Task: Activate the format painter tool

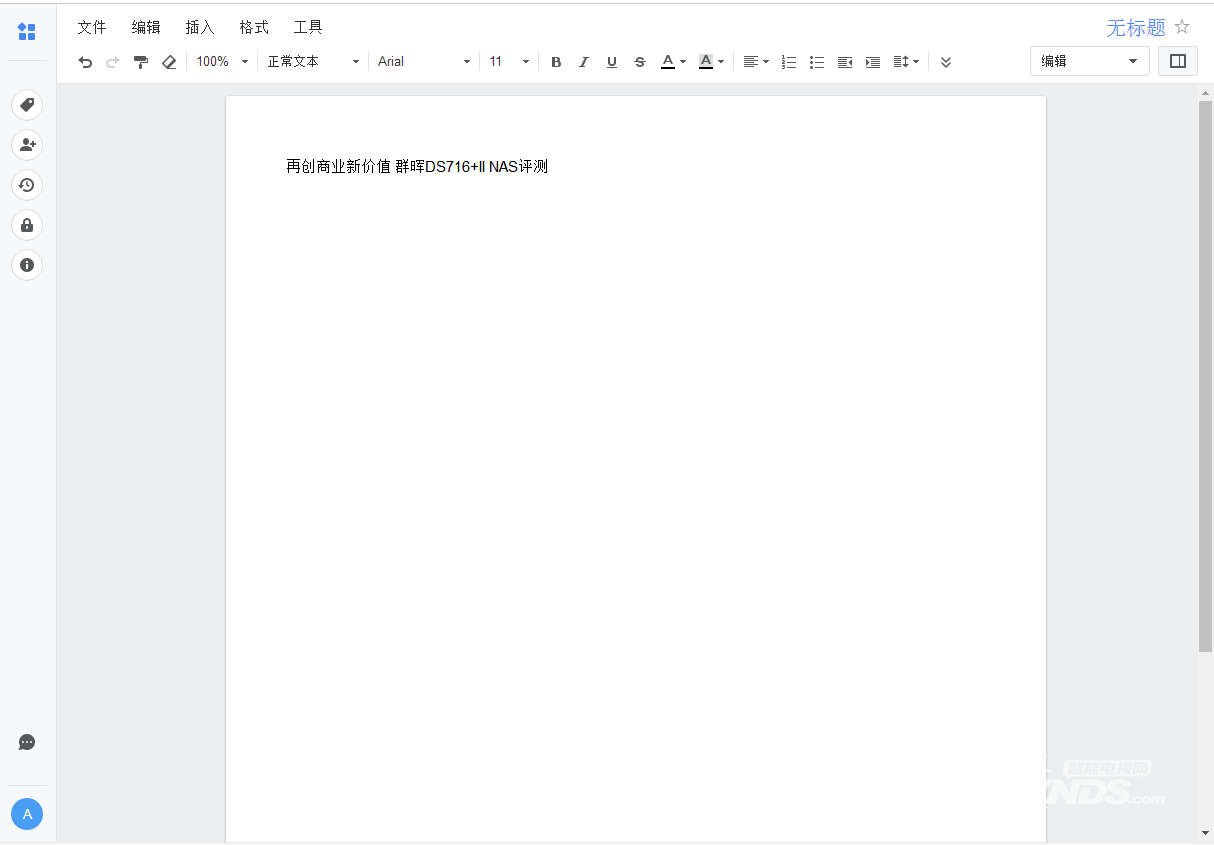Action: 141,62
